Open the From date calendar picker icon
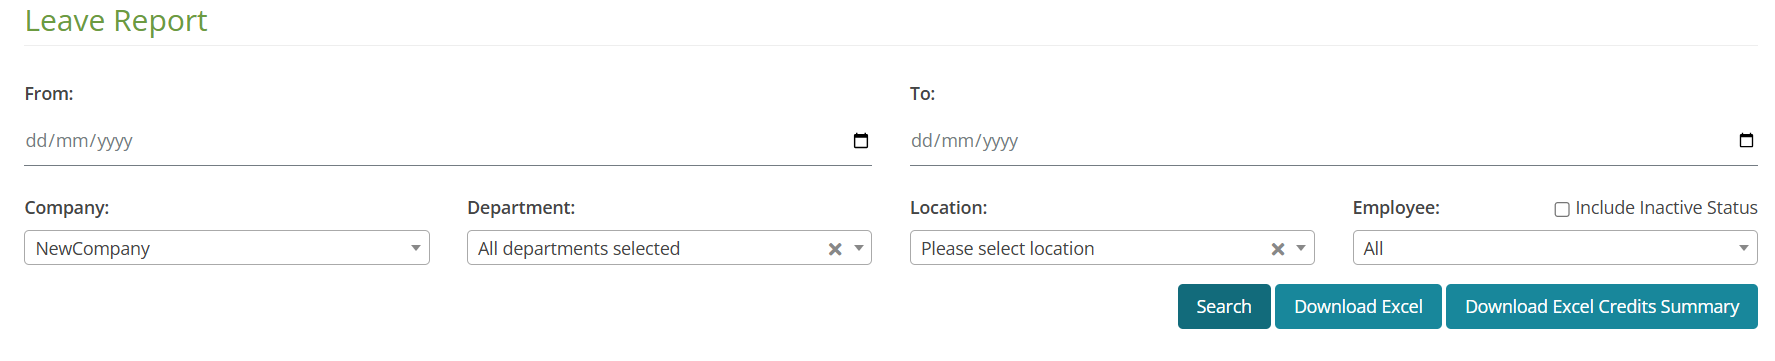 point(860,141)
